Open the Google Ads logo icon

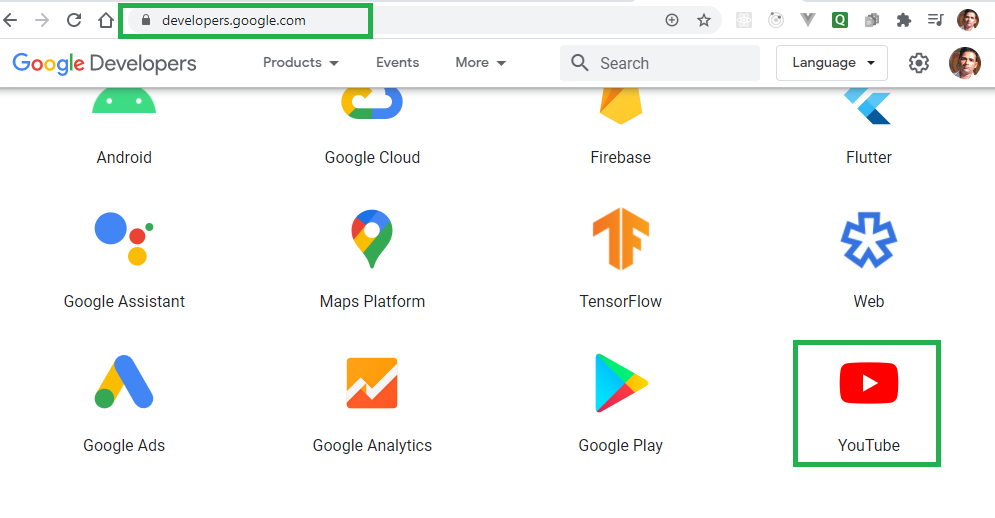124,382
